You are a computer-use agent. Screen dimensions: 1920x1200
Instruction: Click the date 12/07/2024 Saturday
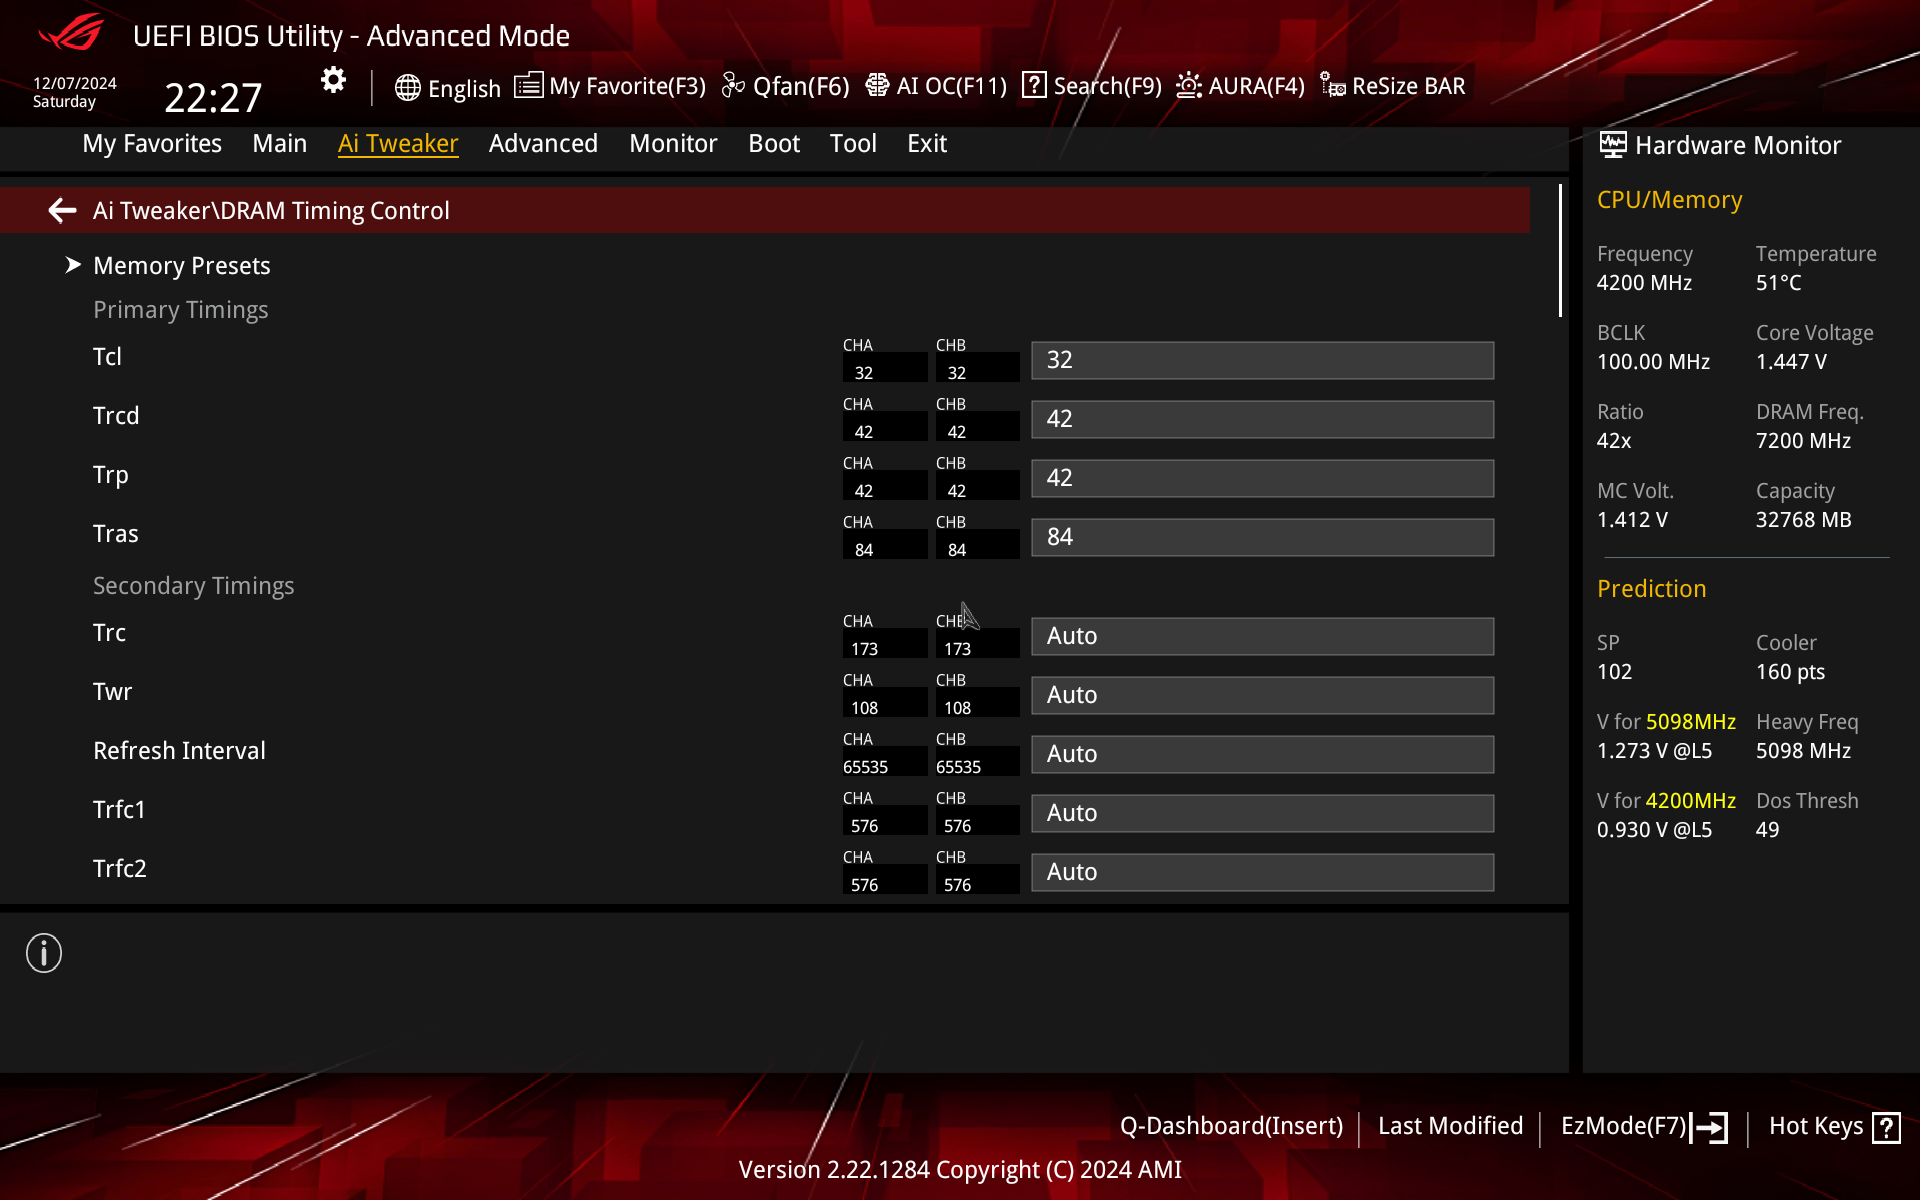coord(75,92)
